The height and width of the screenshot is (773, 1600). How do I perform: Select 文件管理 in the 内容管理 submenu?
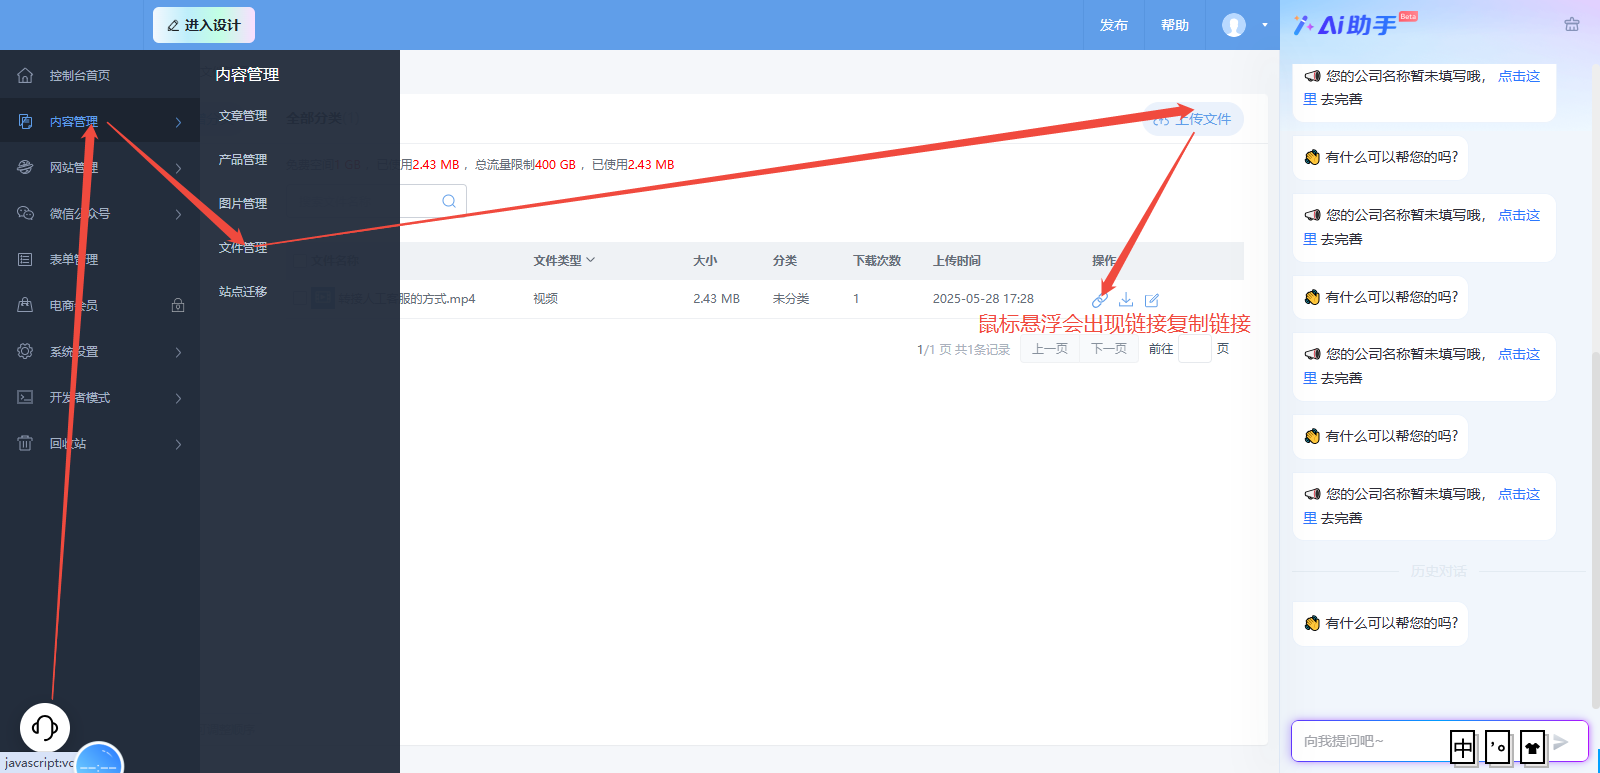click(x=243, y=248)
